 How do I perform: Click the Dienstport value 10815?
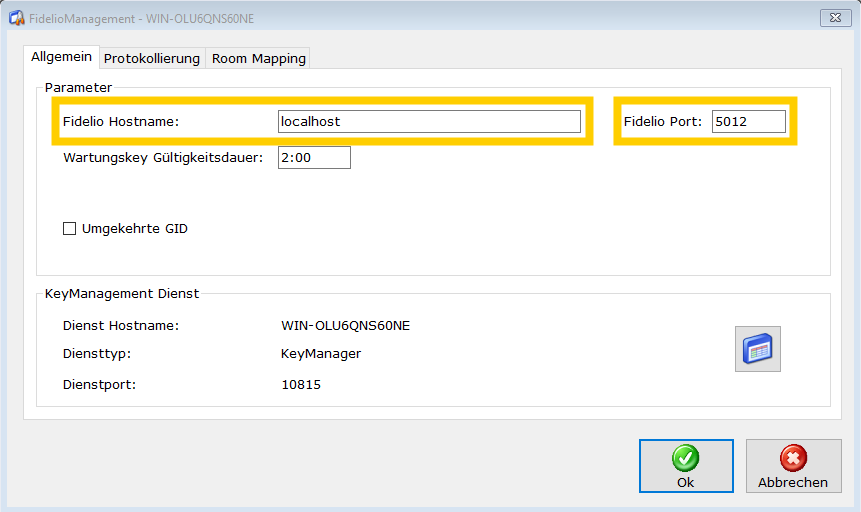[301, 384]
